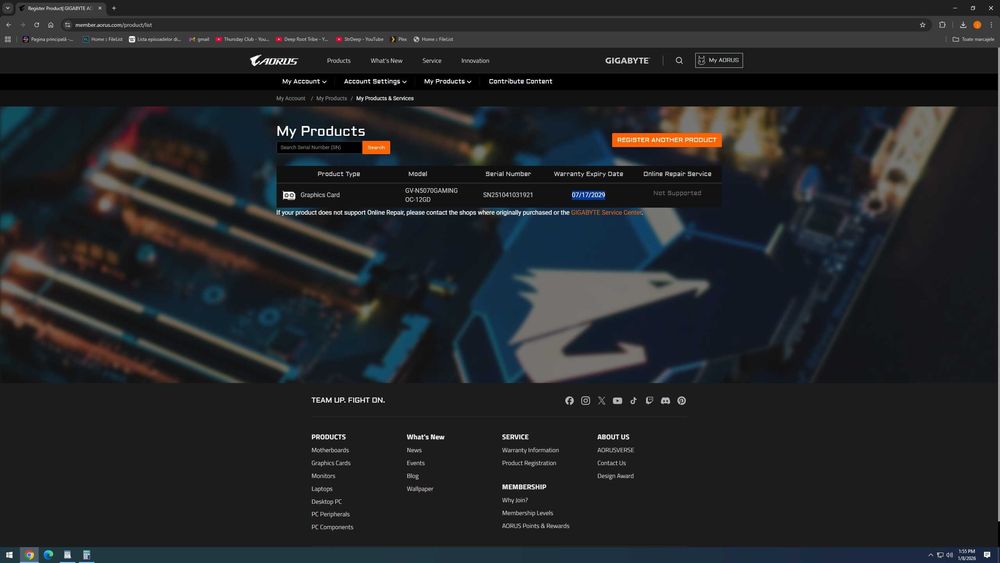Image resolution: width=1000 pixels, height=563 pixels.
Task: Open Contribute Content menu item
Action: (520, 82)
